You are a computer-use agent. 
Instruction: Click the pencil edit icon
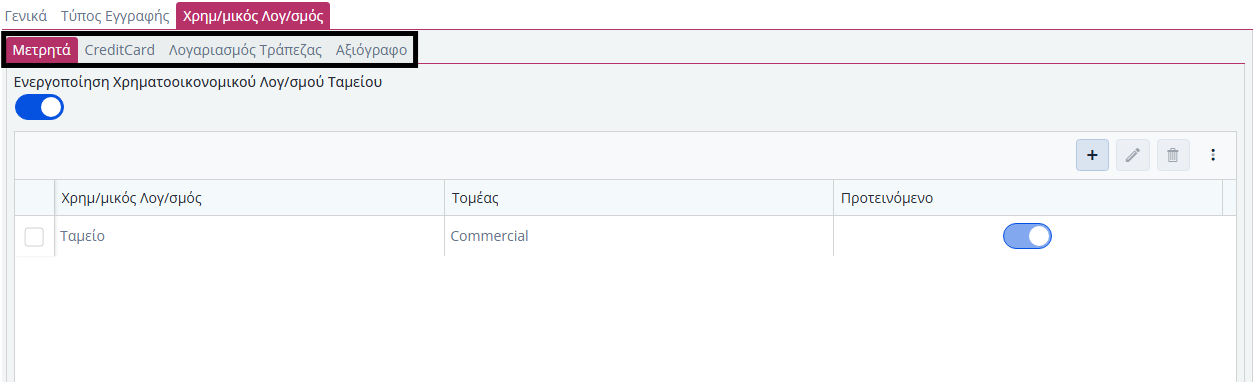(1133, 155)
